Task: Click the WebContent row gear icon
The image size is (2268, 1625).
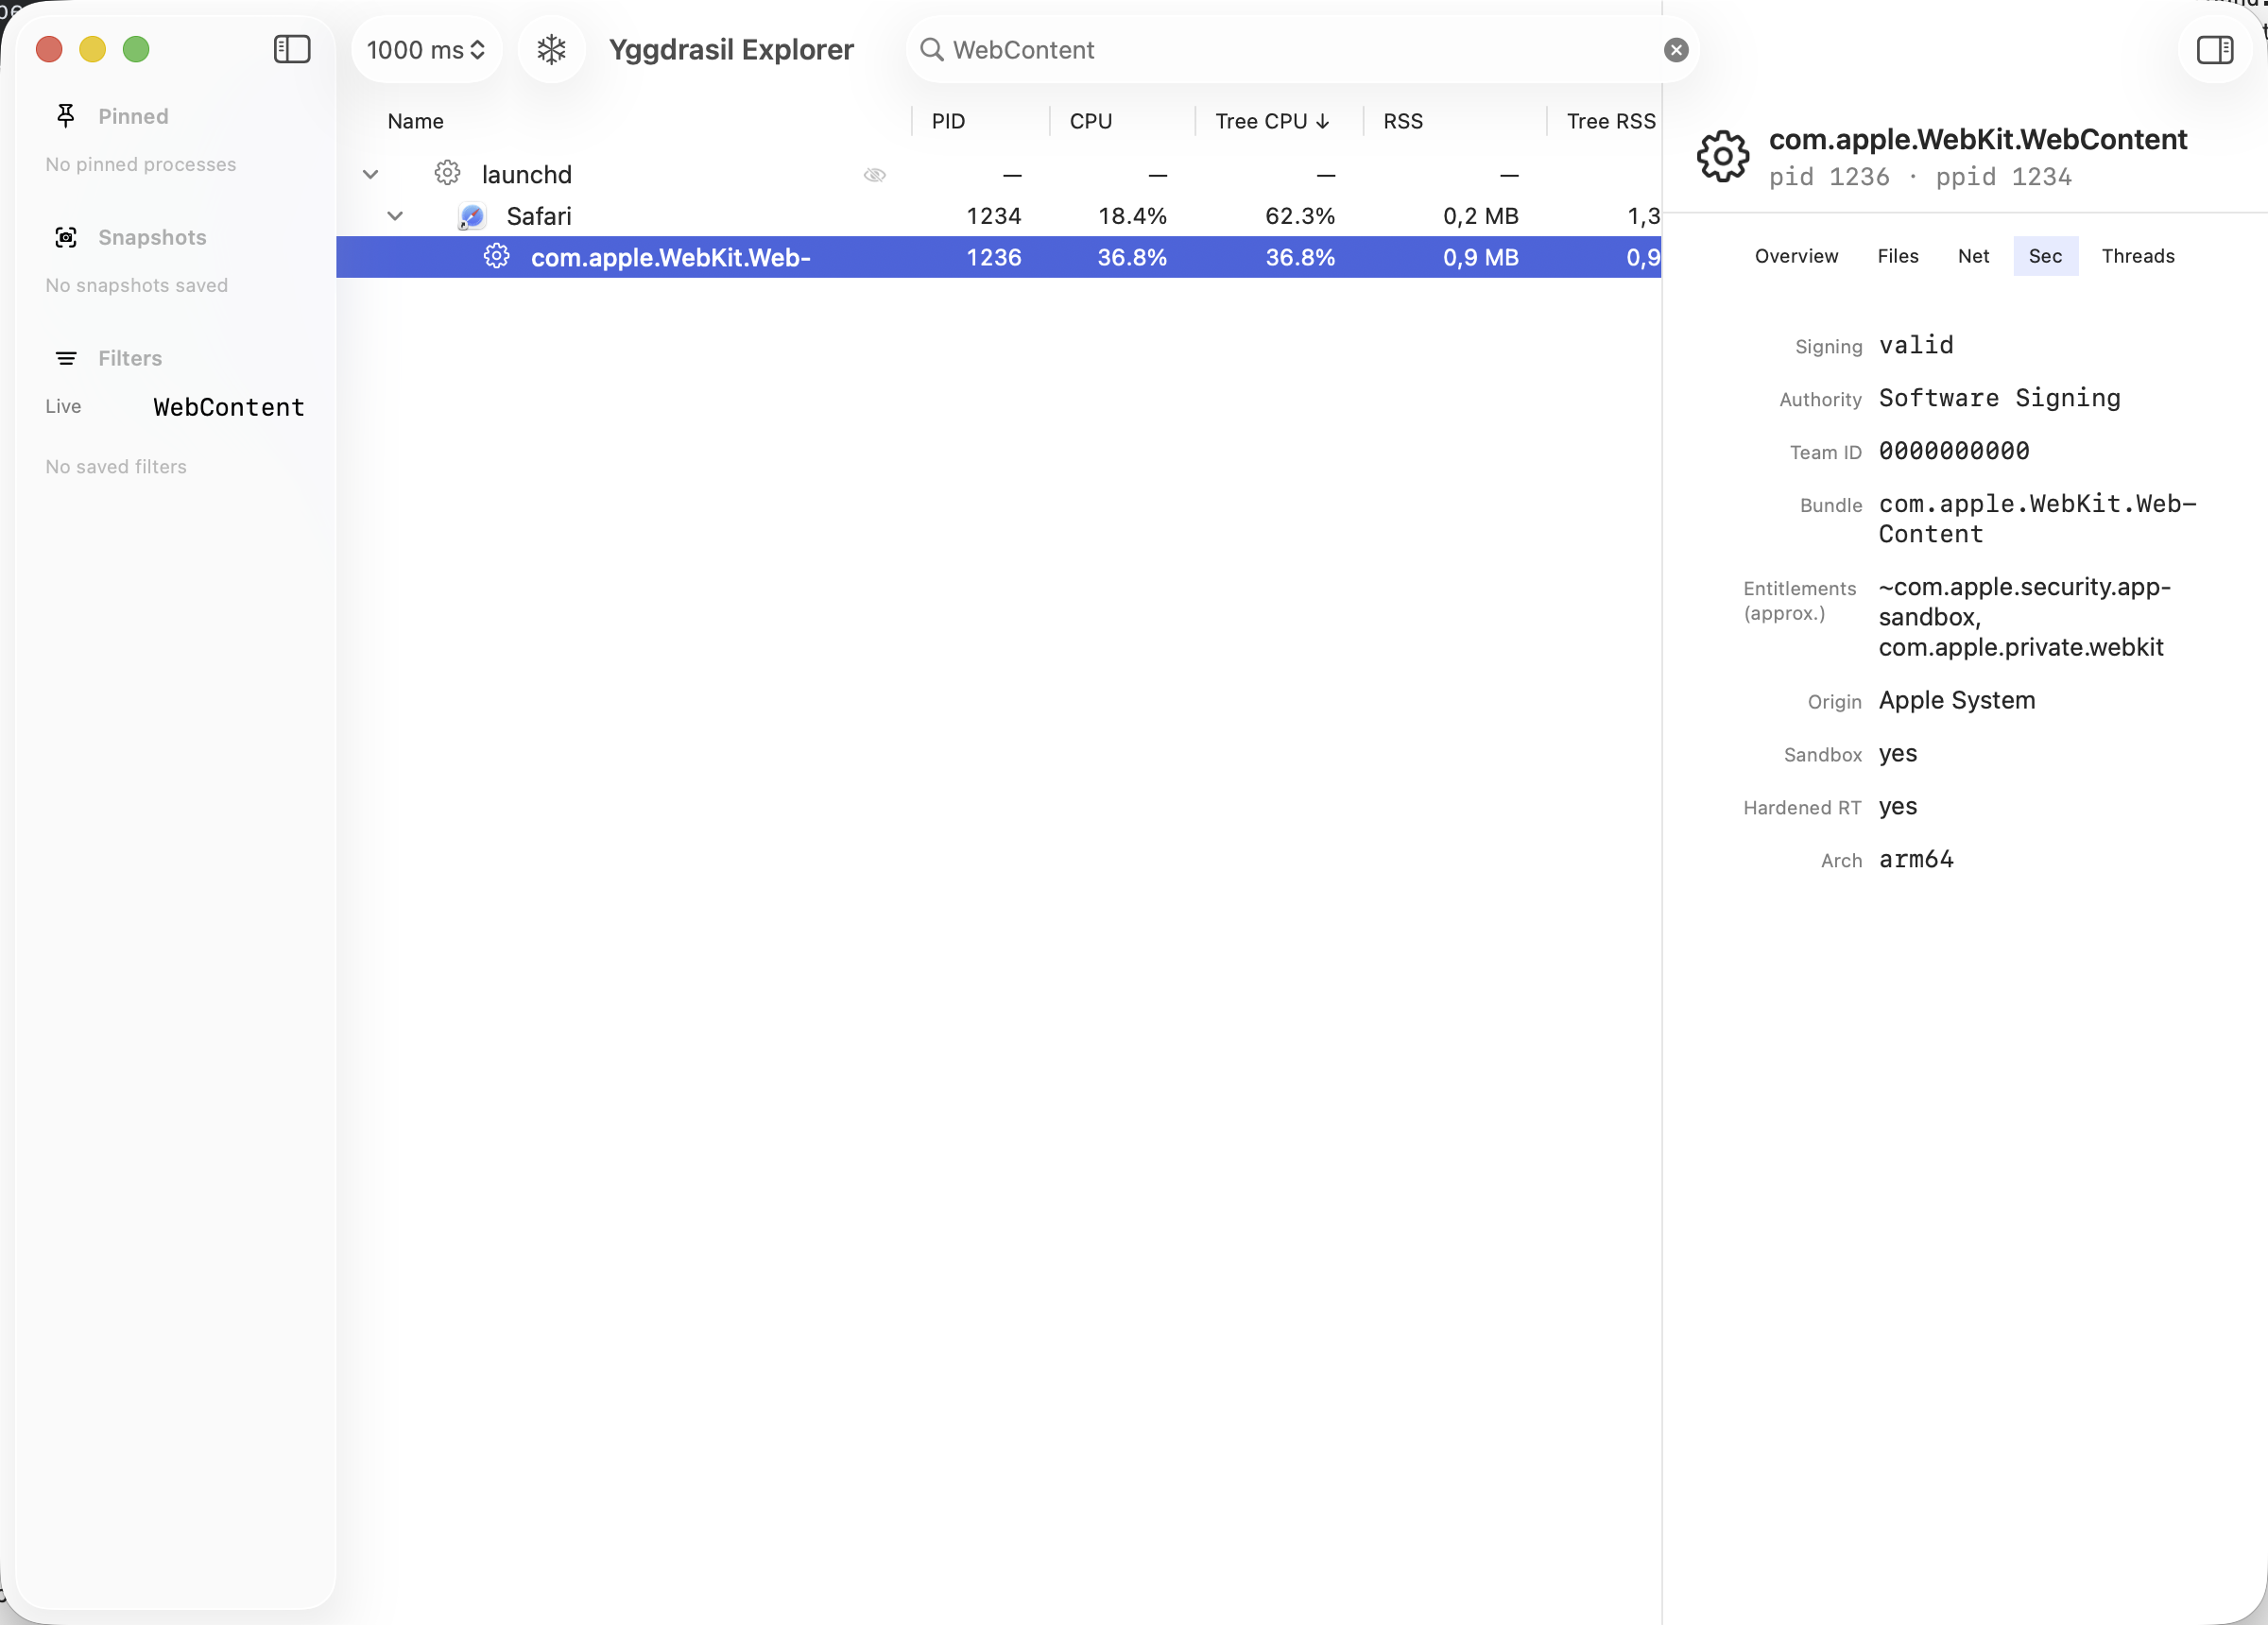Action: (x=496, y=257)
